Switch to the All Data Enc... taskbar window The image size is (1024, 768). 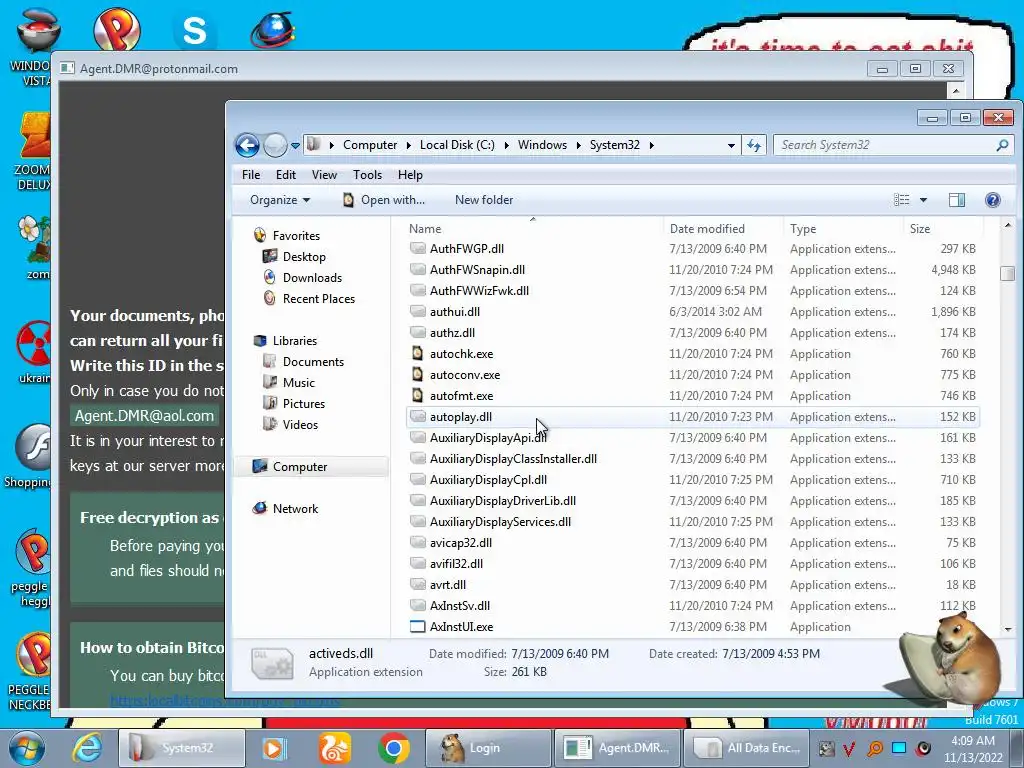point(746,748)
